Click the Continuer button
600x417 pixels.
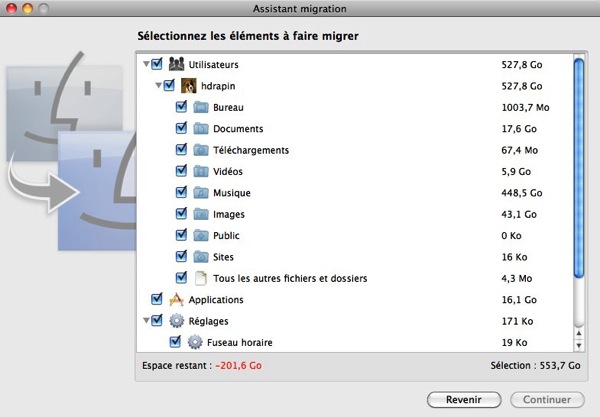pyautogui.click(x=546, y=399)
